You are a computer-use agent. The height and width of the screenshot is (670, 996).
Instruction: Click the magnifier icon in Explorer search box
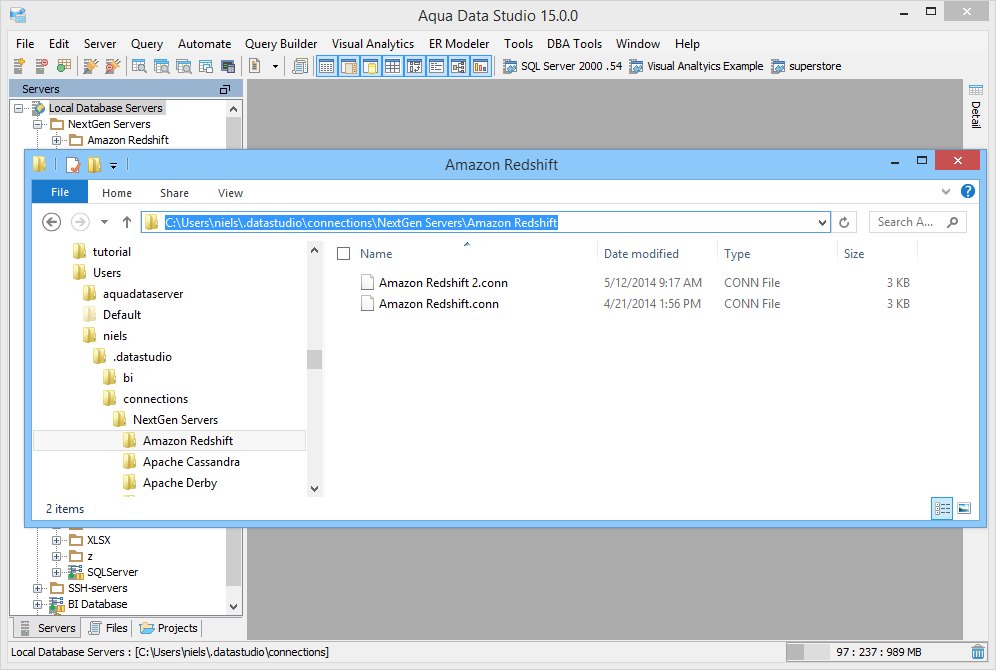coord(952,222)
